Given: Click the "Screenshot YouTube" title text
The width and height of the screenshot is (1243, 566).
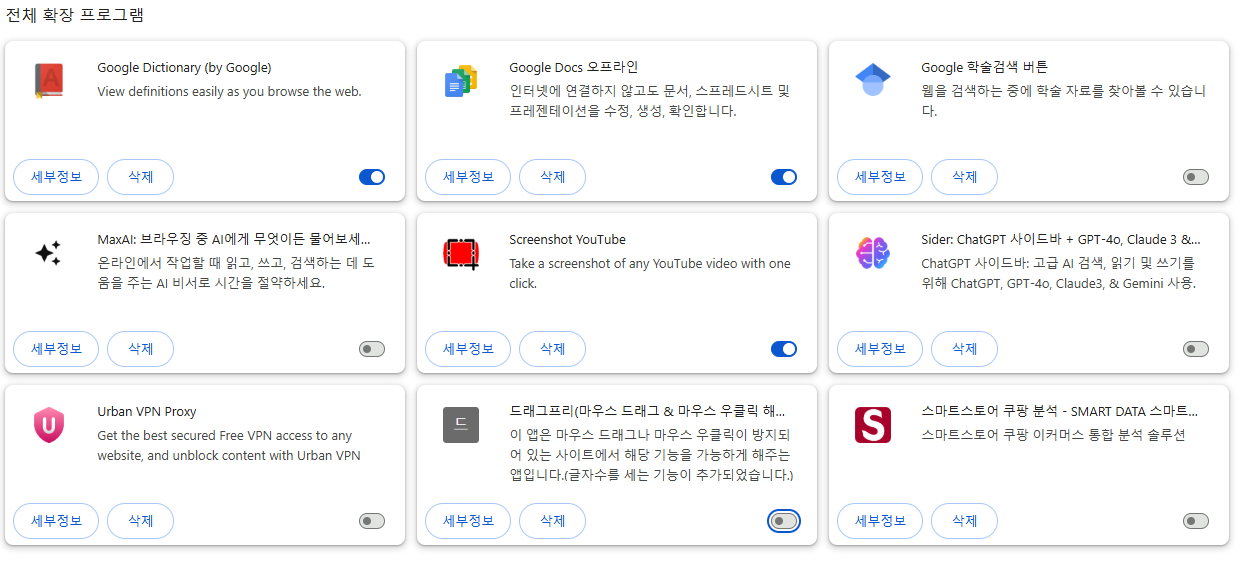Looking at the screenshot, I should tap(567, 240).
